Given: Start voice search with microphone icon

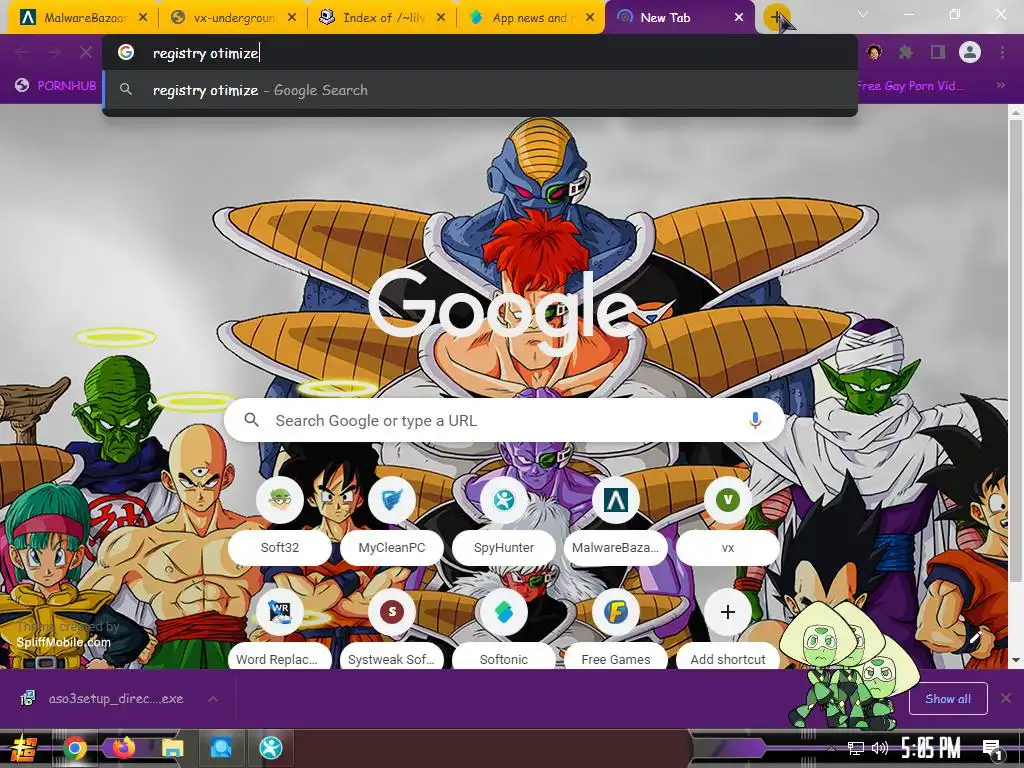Looking at the screenshot, I should tap(756, 421).
